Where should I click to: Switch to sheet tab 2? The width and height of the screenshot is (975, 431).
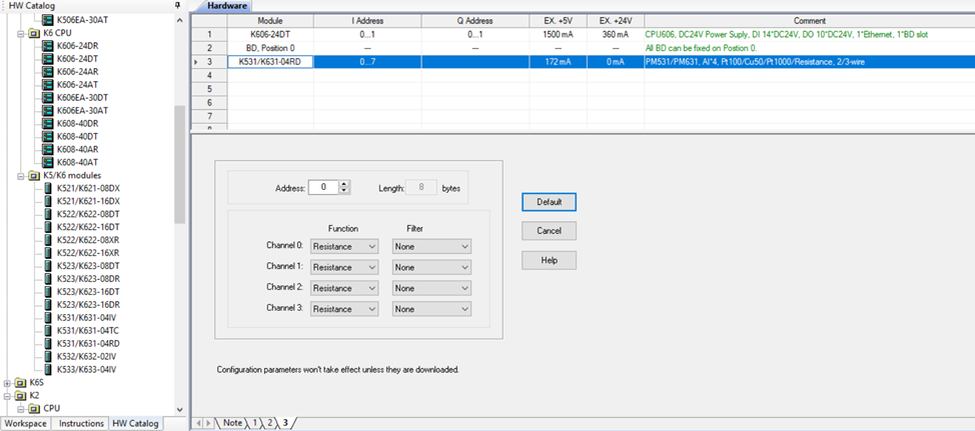pyautogui.click(x=270, y=423)
